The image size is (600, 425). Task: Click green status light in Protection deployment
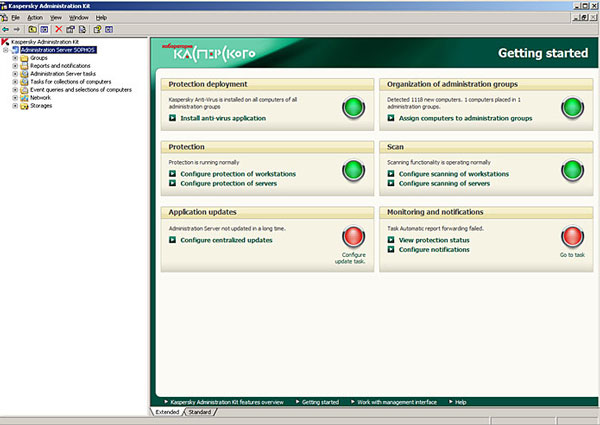click(x=353, y=107)
